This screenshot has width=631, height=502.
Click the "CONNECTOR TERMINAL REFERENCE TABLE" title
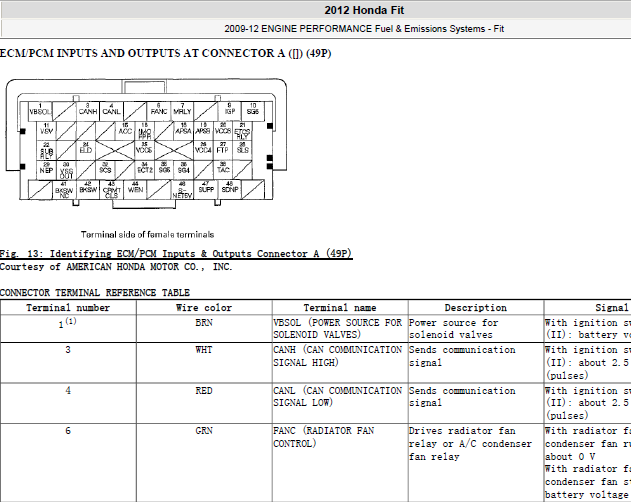95,293
